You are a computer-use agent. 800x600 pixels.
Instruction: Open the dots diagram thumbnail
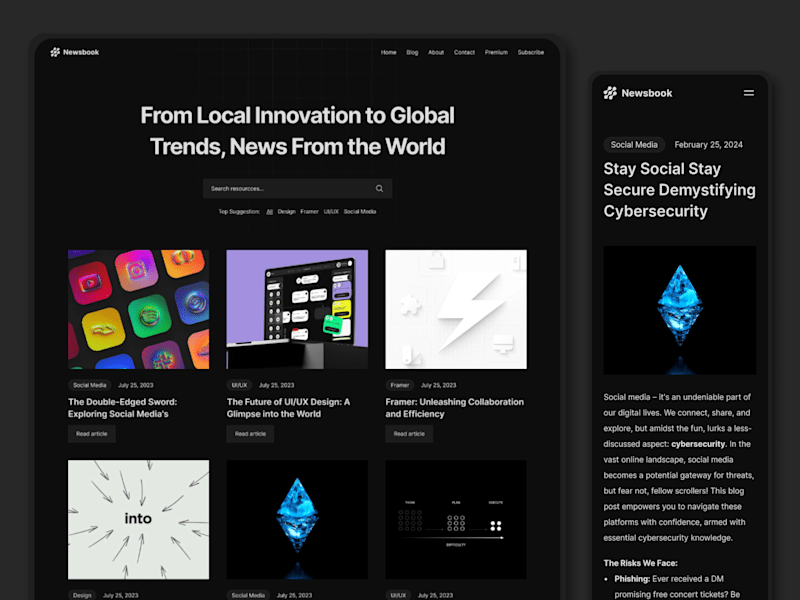tap(456, 519)
